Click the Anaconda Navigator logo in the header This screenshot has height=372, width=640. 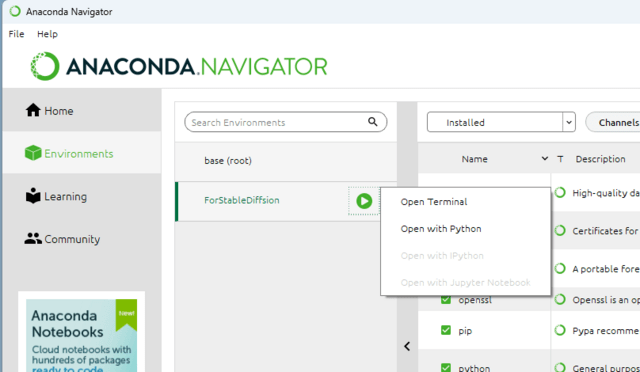click(x=179, y=66)
